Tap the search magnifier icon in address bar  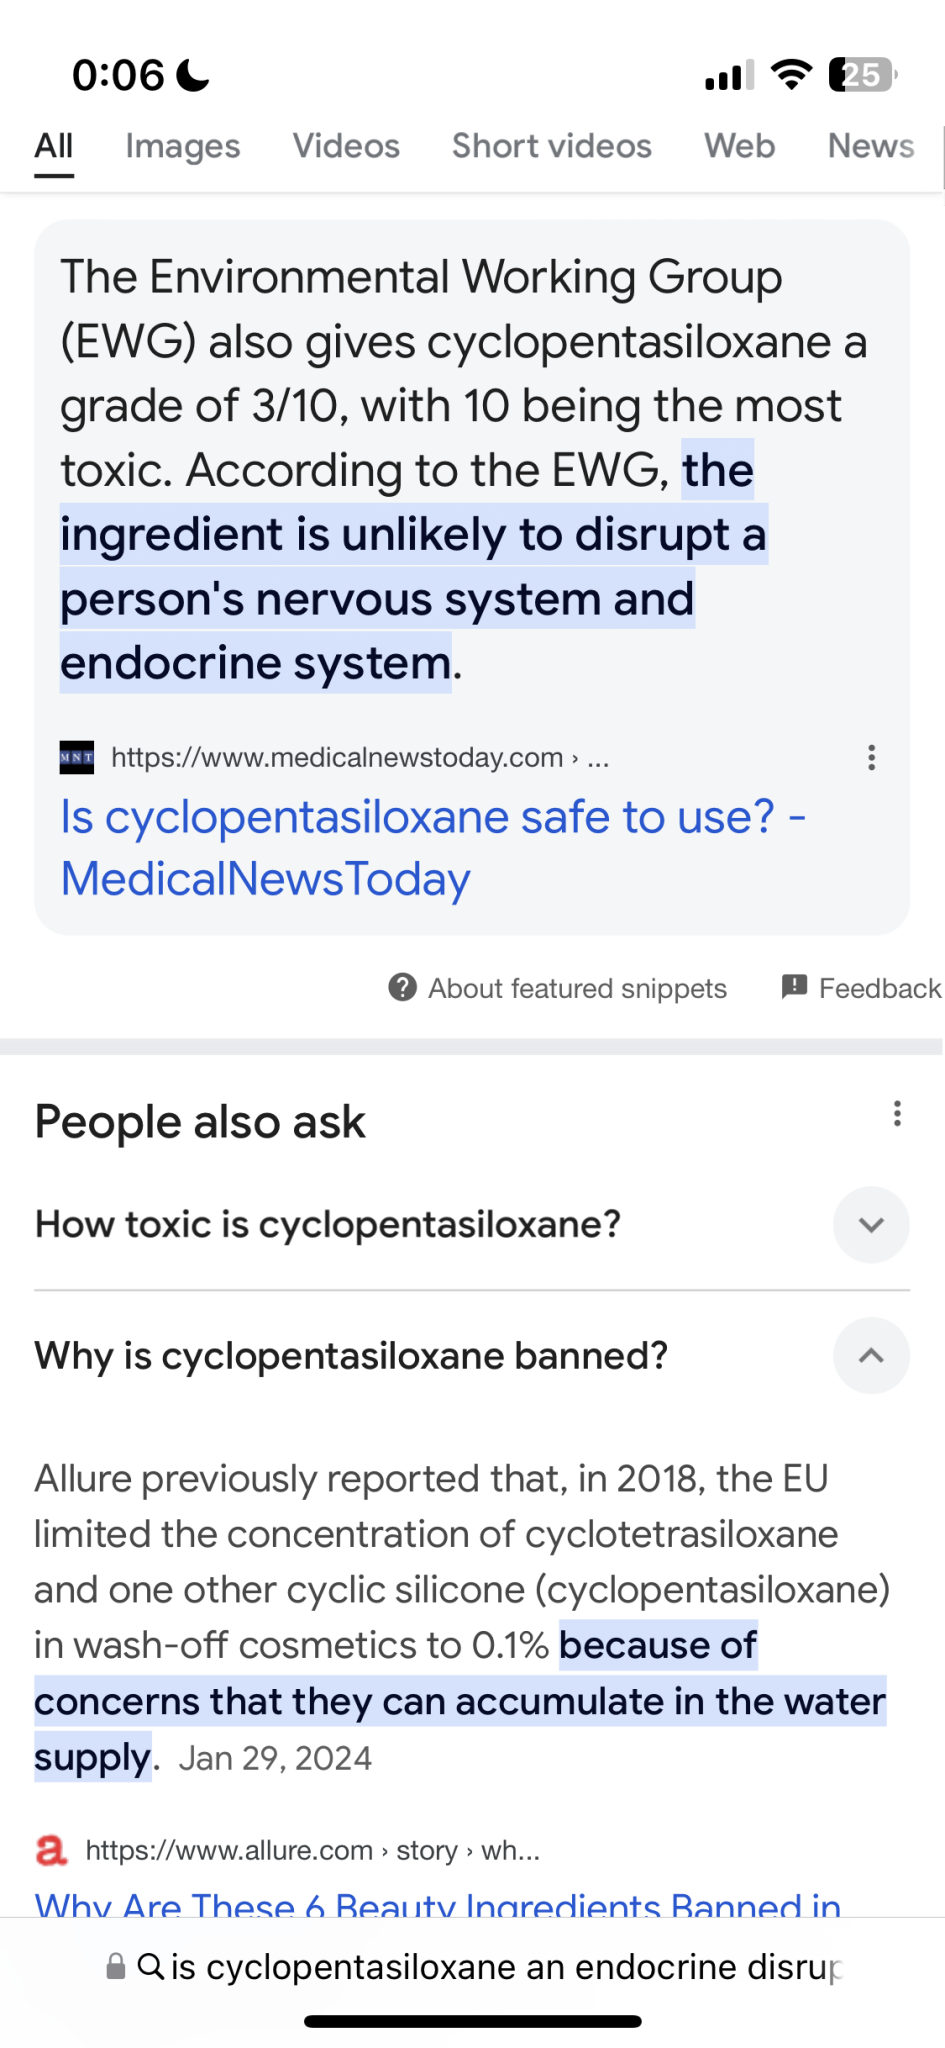click(150, 1967)
